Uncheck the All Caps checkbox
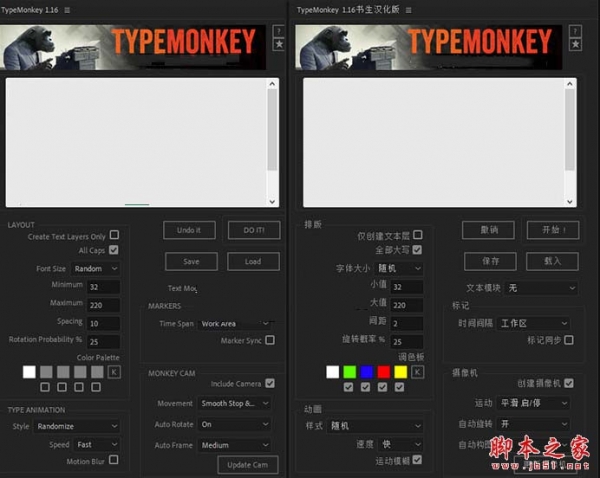Viewport: 600px width, 478px height. coord(114,250)
